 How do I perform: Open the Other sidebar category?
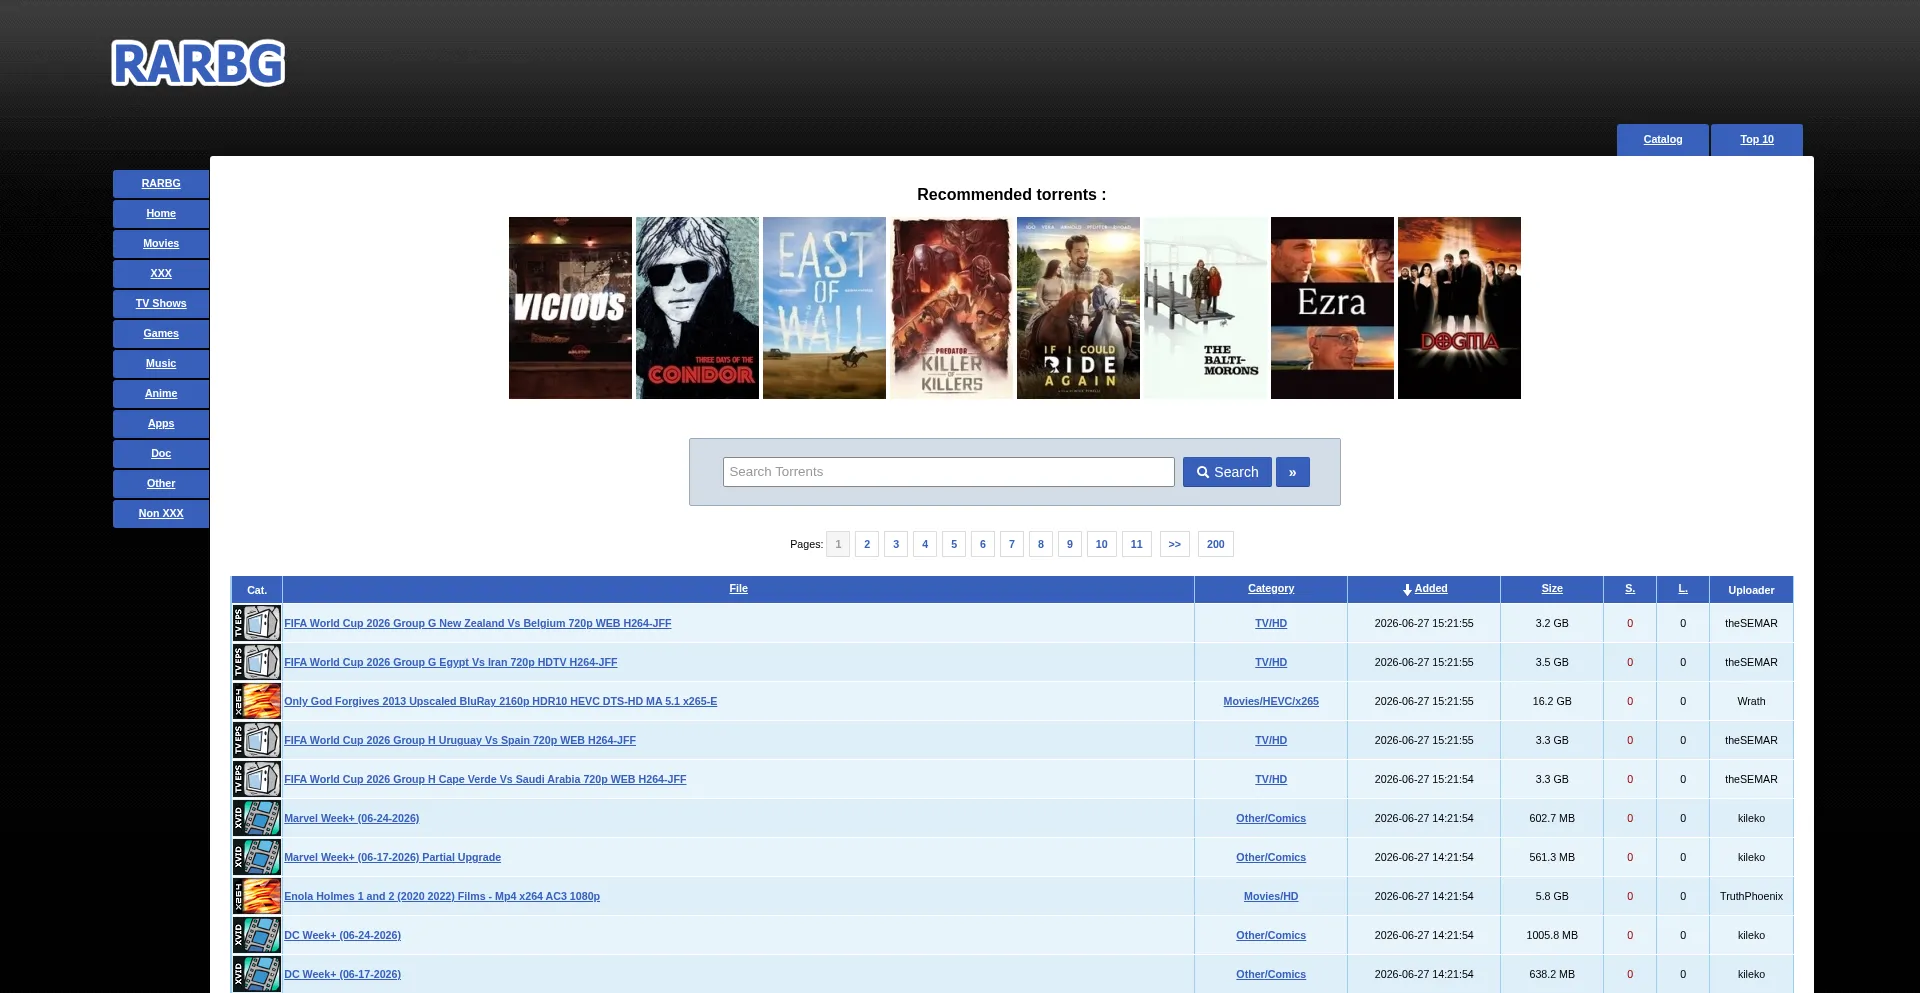161,484
